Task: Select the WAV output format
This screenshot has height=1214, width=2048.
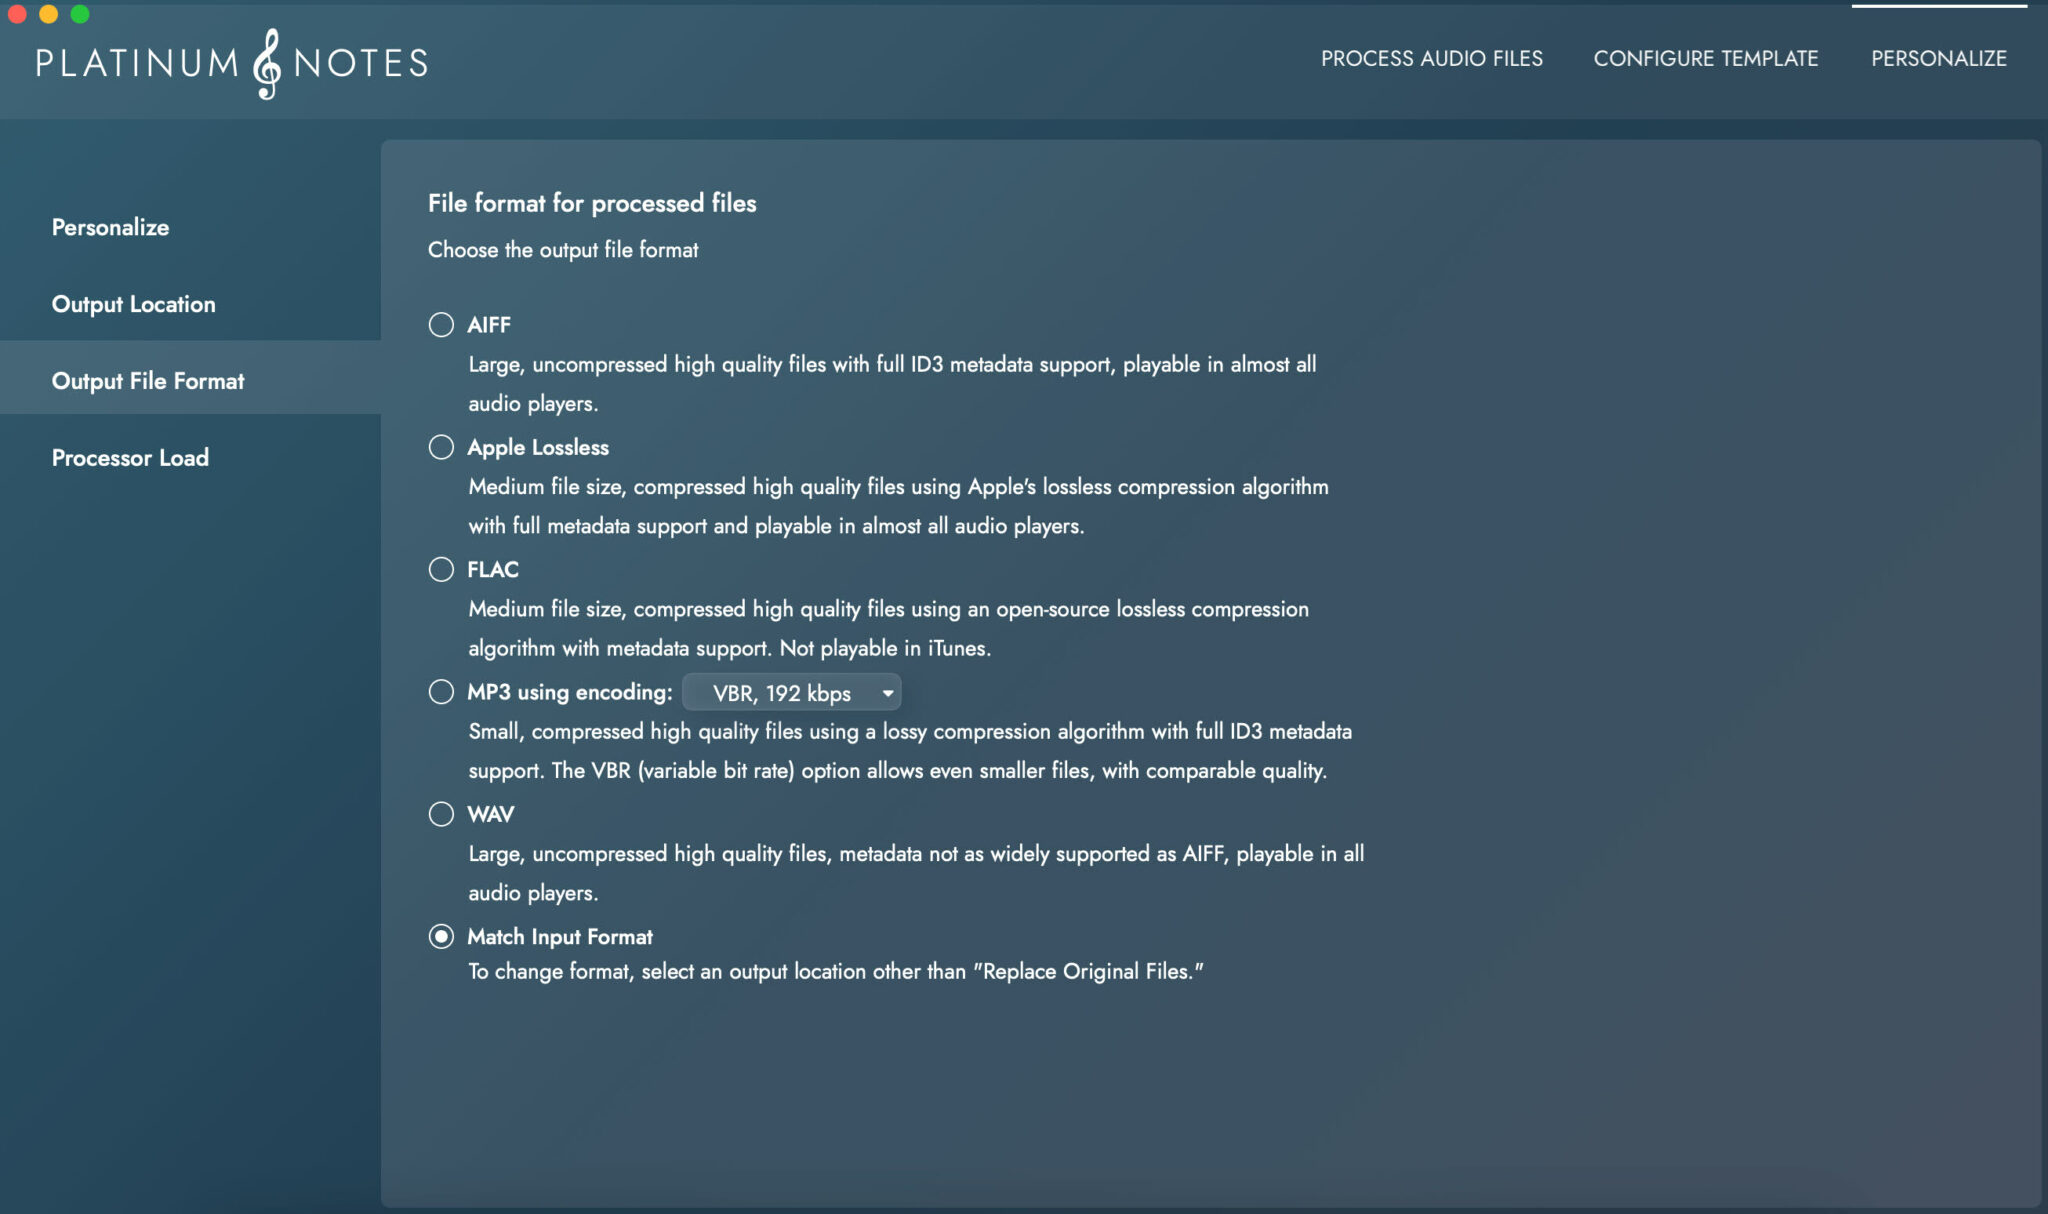Action: pyautogui.click(x=441, y=814)
